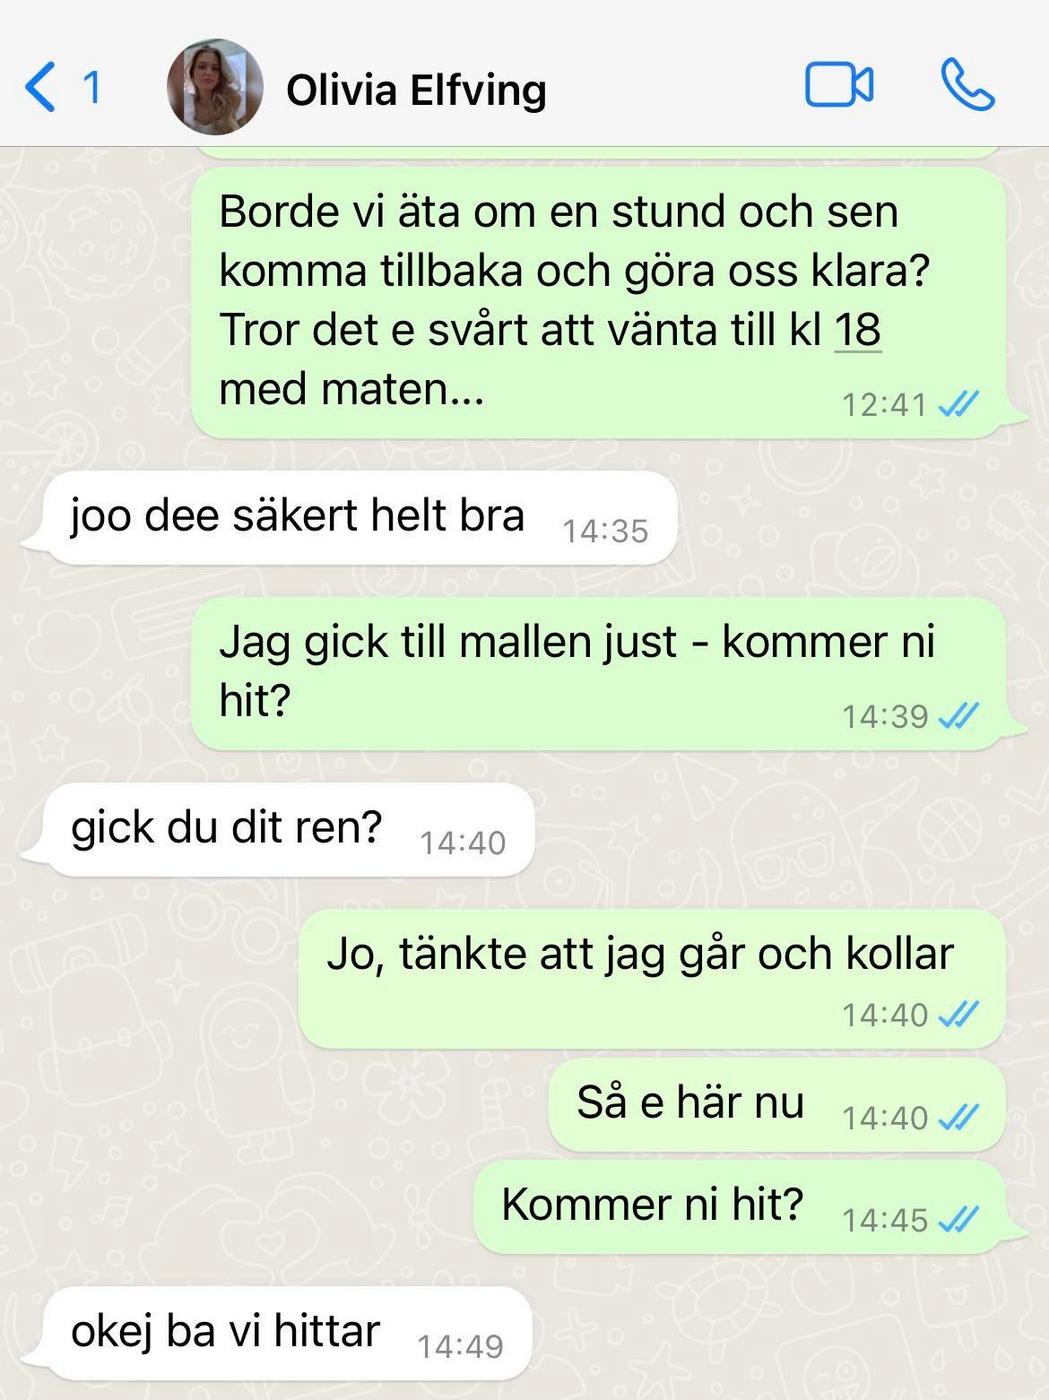Open Olivia Elfving's profile picture
1049x1400 pixels.
(x=215, y=87)
